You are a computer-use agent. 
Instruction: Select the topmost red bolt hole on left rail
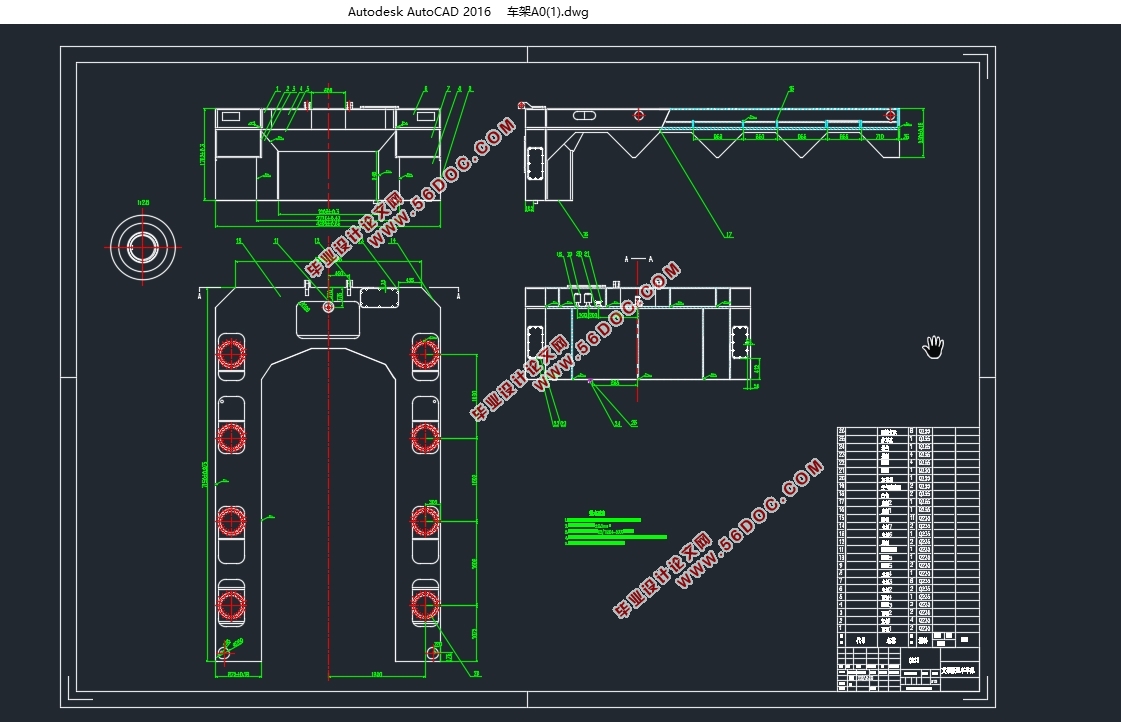click(232, 354)
